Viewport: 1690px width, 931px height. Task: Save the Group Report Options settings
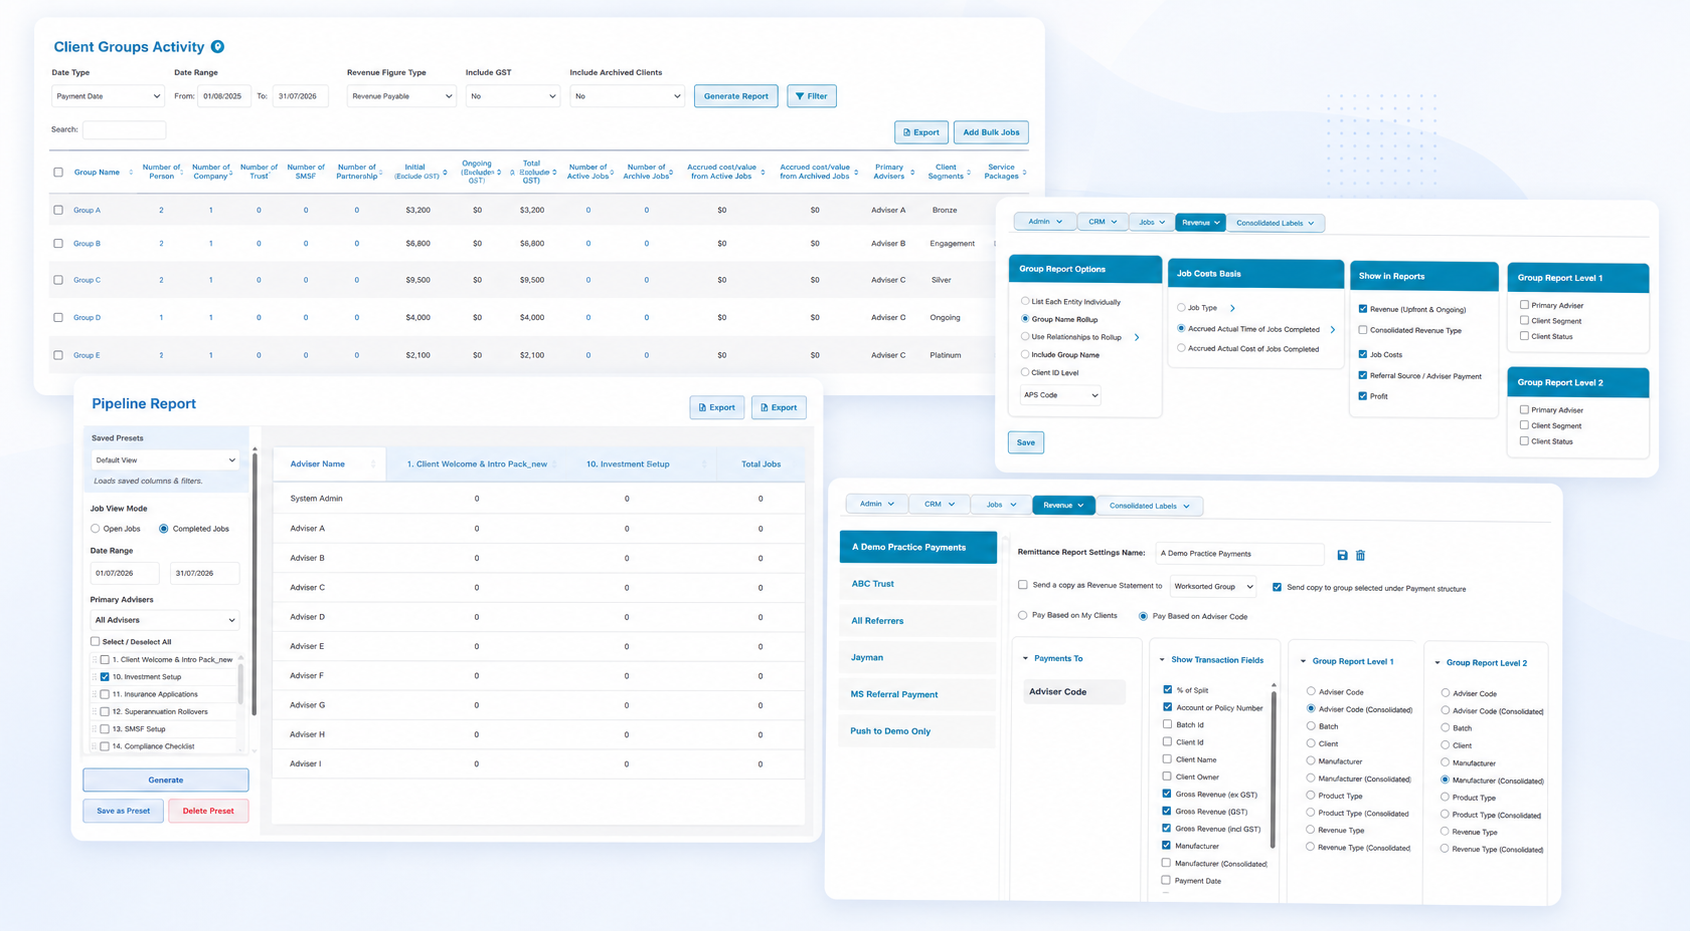coord(1026,442)
